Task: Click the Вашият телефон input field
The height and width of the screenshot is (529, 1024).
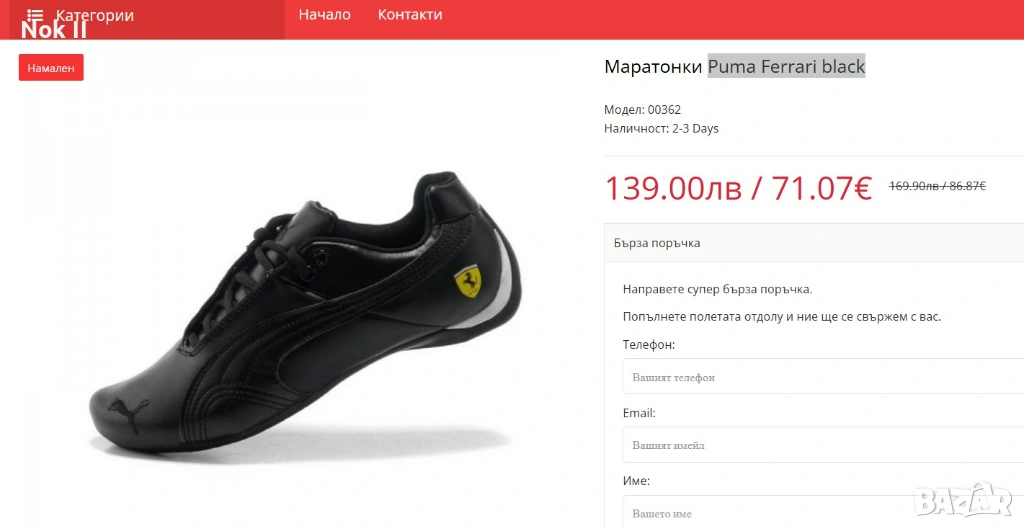Action: pyautogui.click(x=823, y=376)
